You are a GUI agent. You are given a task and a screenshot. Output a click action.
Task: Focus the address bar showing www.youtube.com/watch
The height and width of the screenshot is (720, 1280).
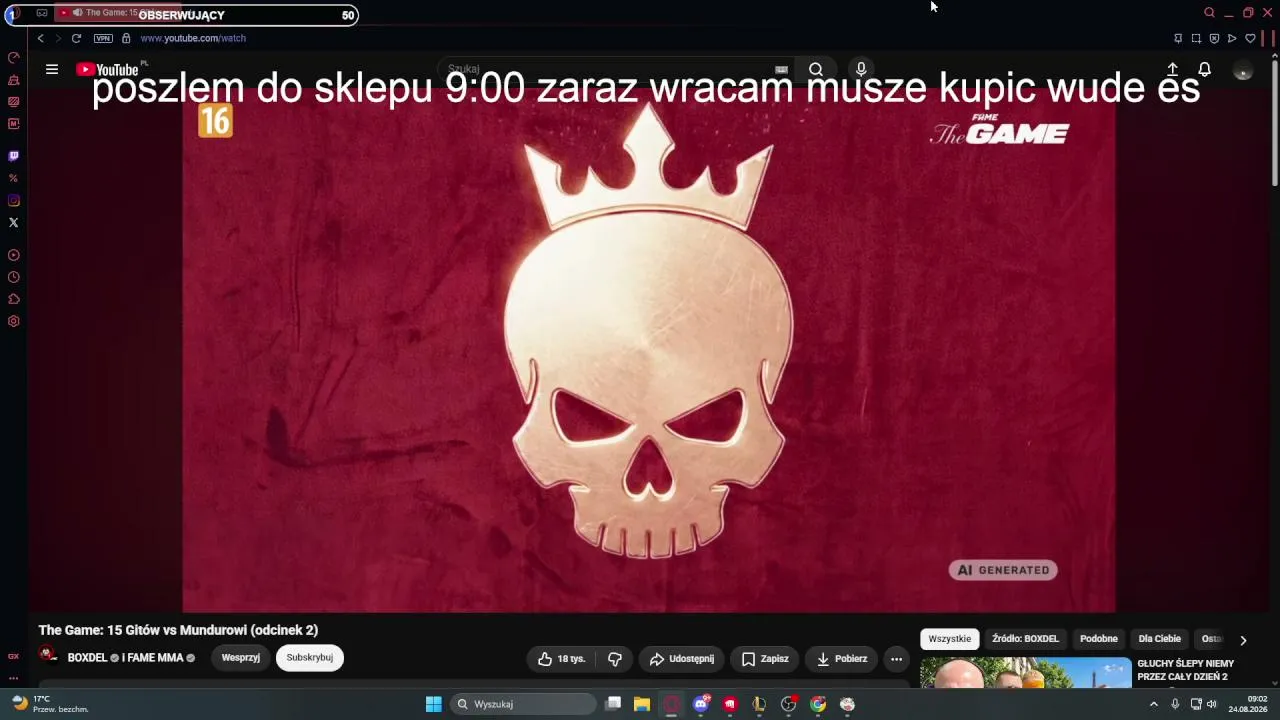tap(193, 38)
